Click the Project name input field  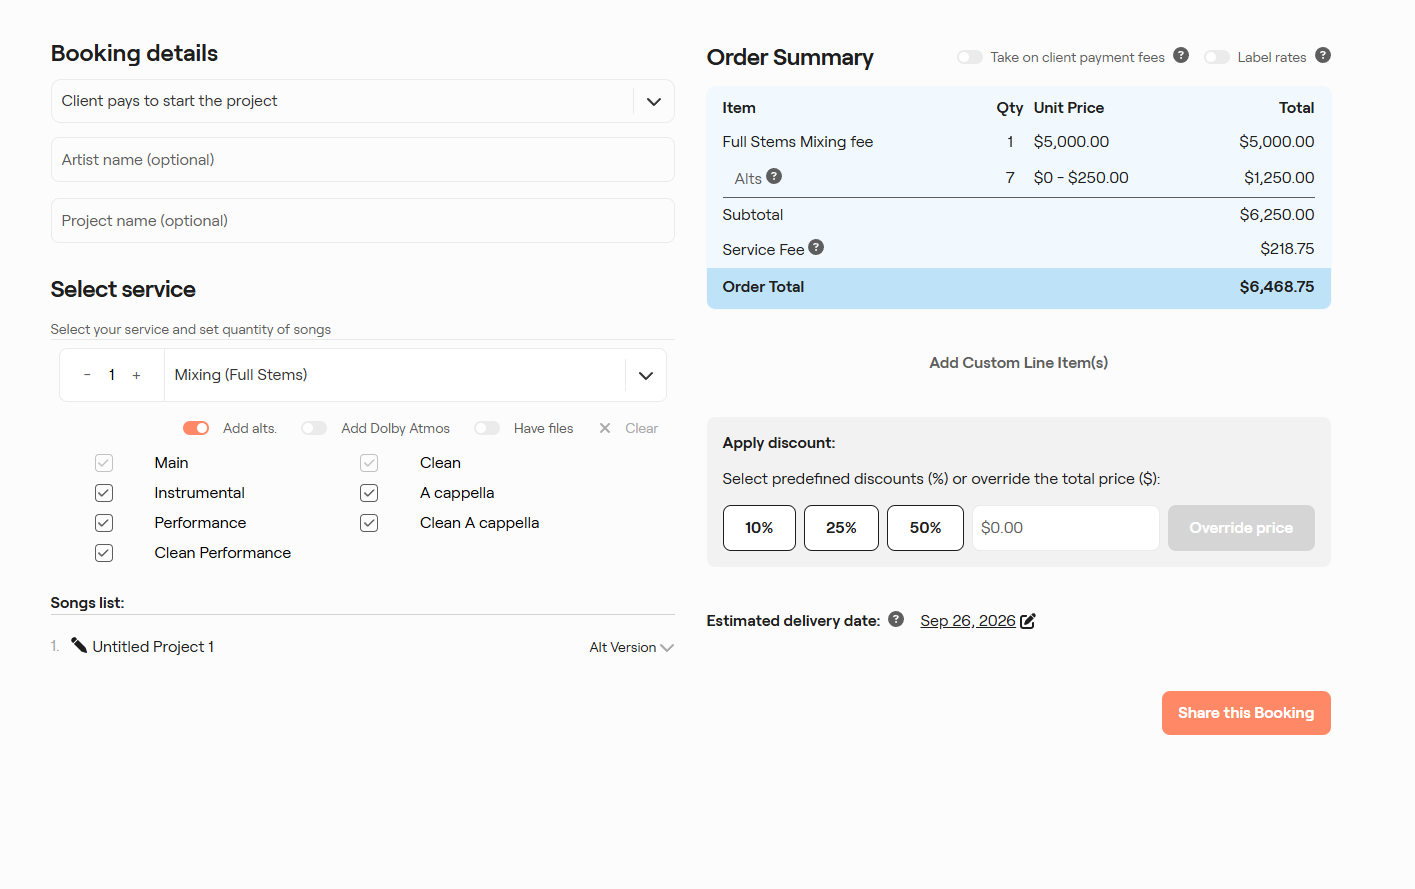click(x=362, y=220)
